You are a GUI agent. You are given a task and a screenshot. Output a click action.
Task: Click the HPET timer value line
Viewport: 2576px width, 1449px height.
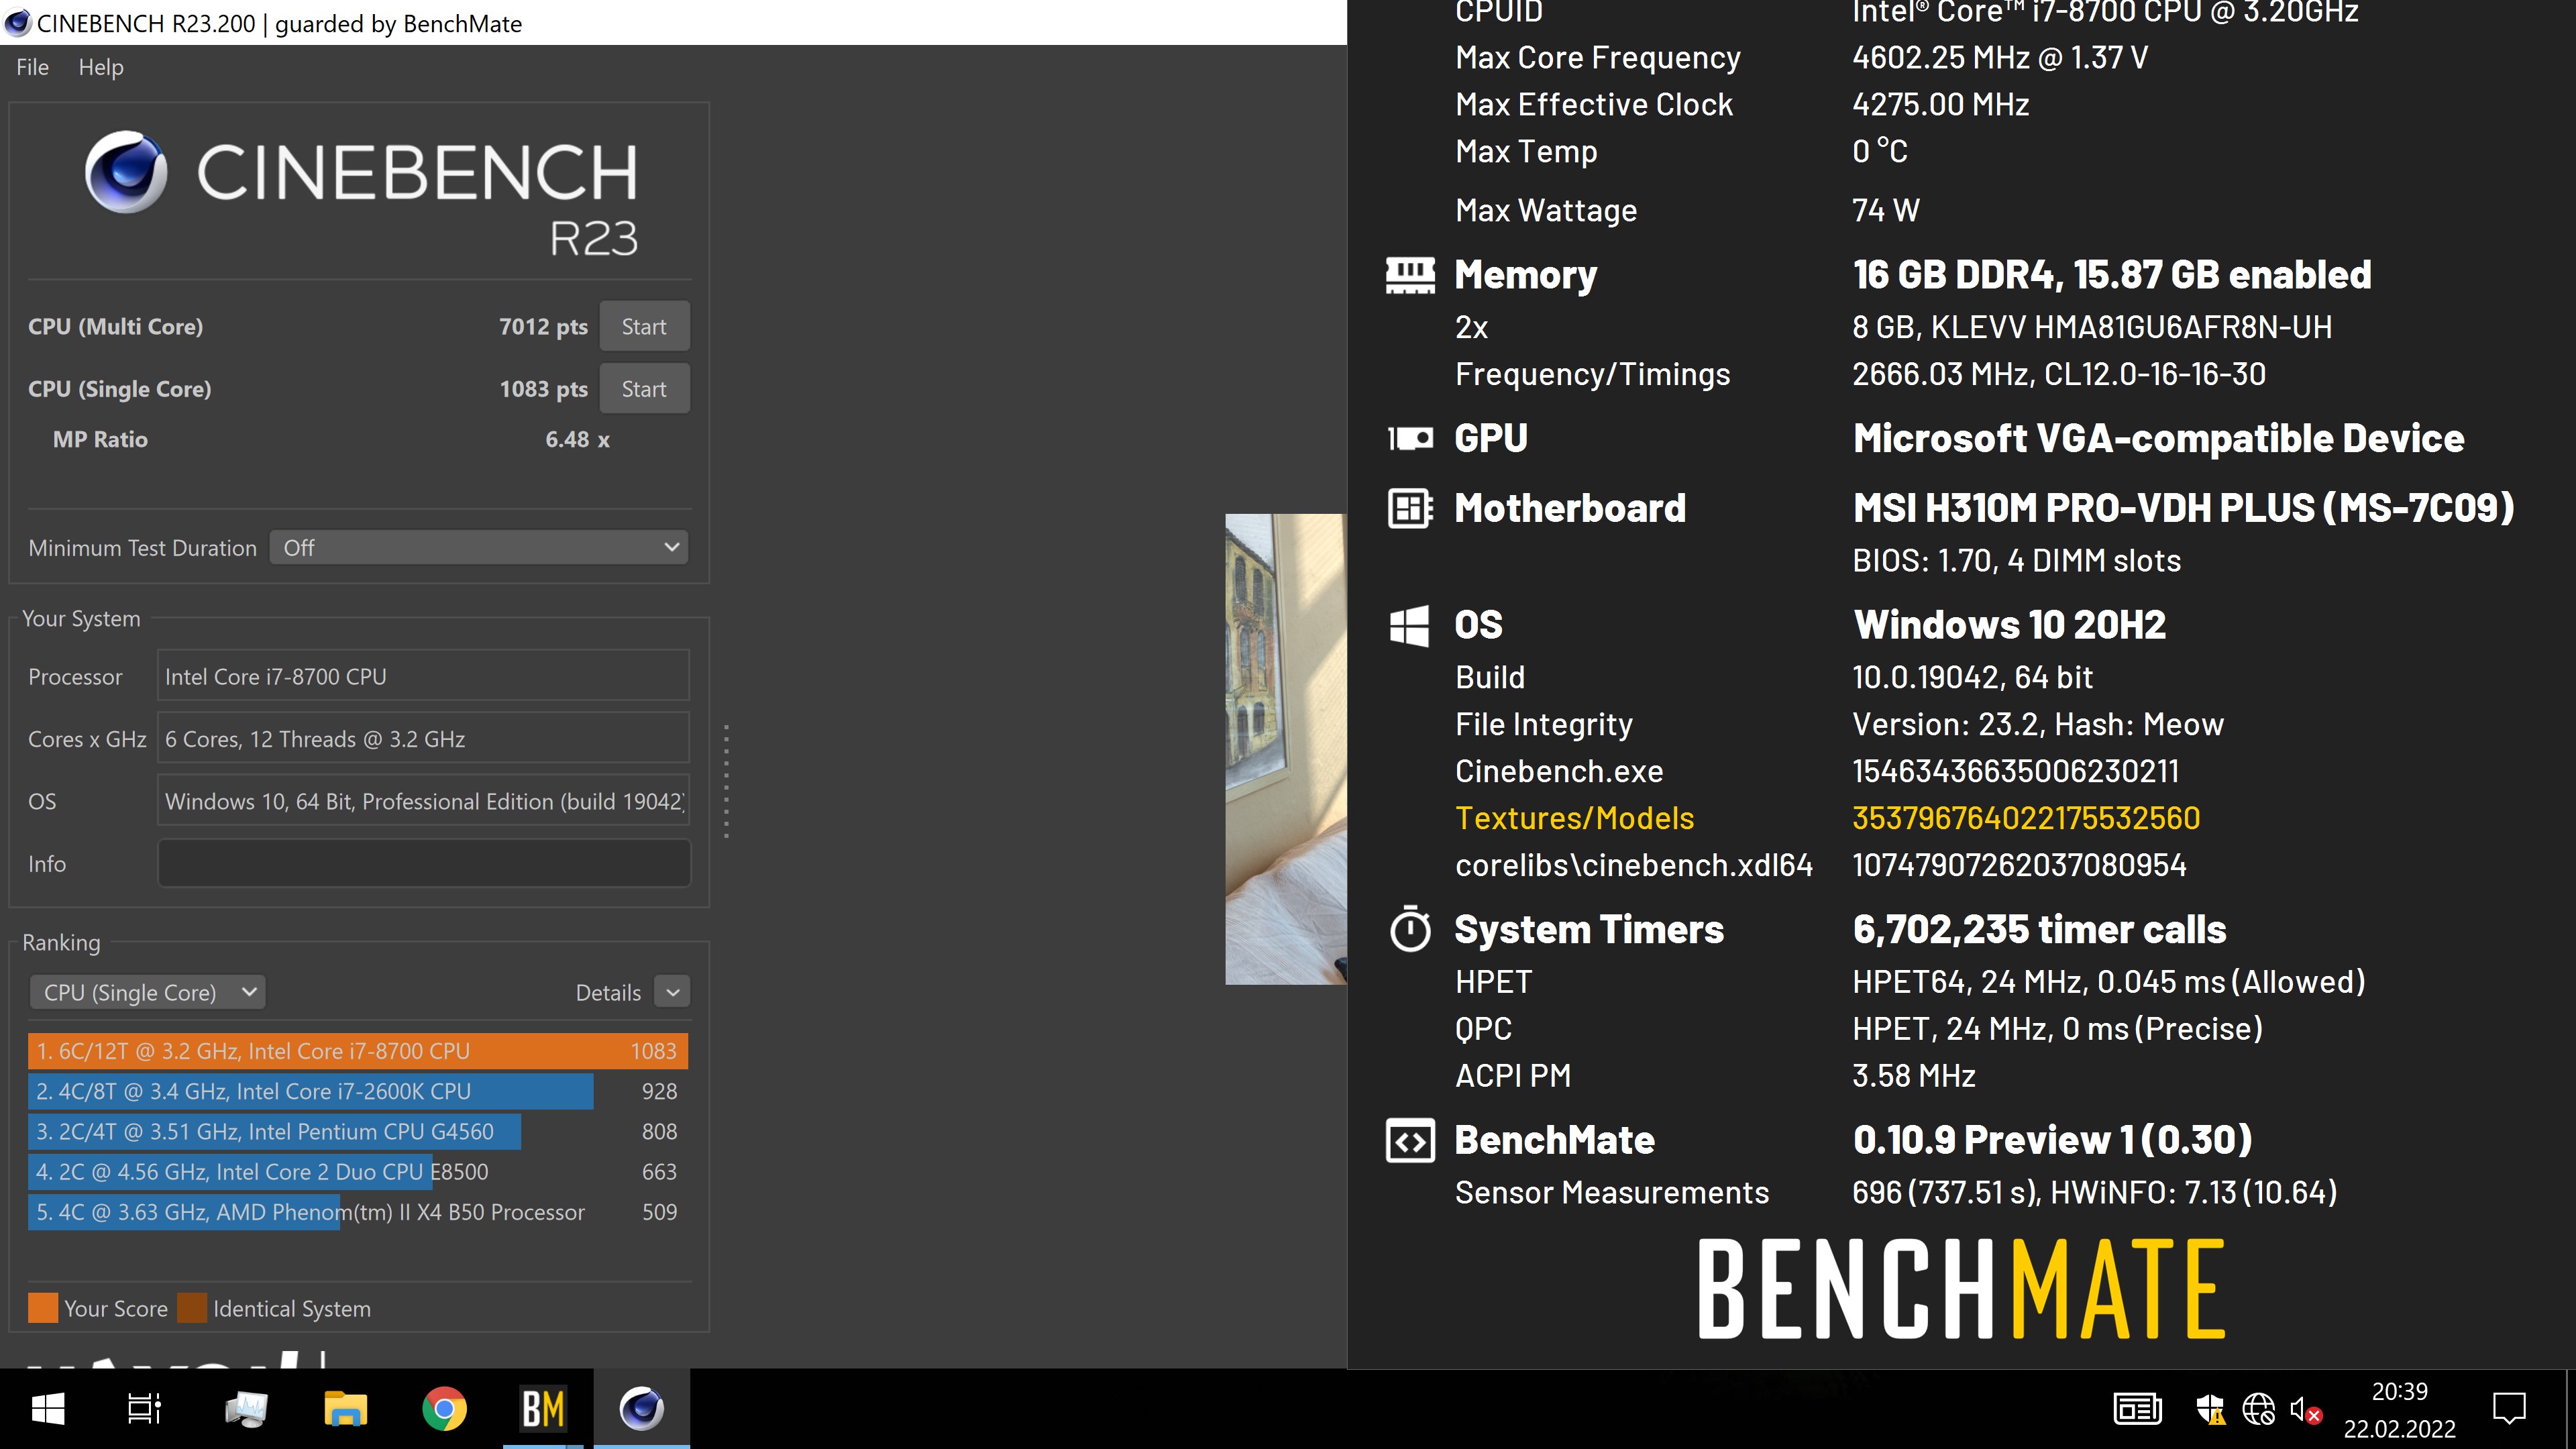tap(2108, 982)
